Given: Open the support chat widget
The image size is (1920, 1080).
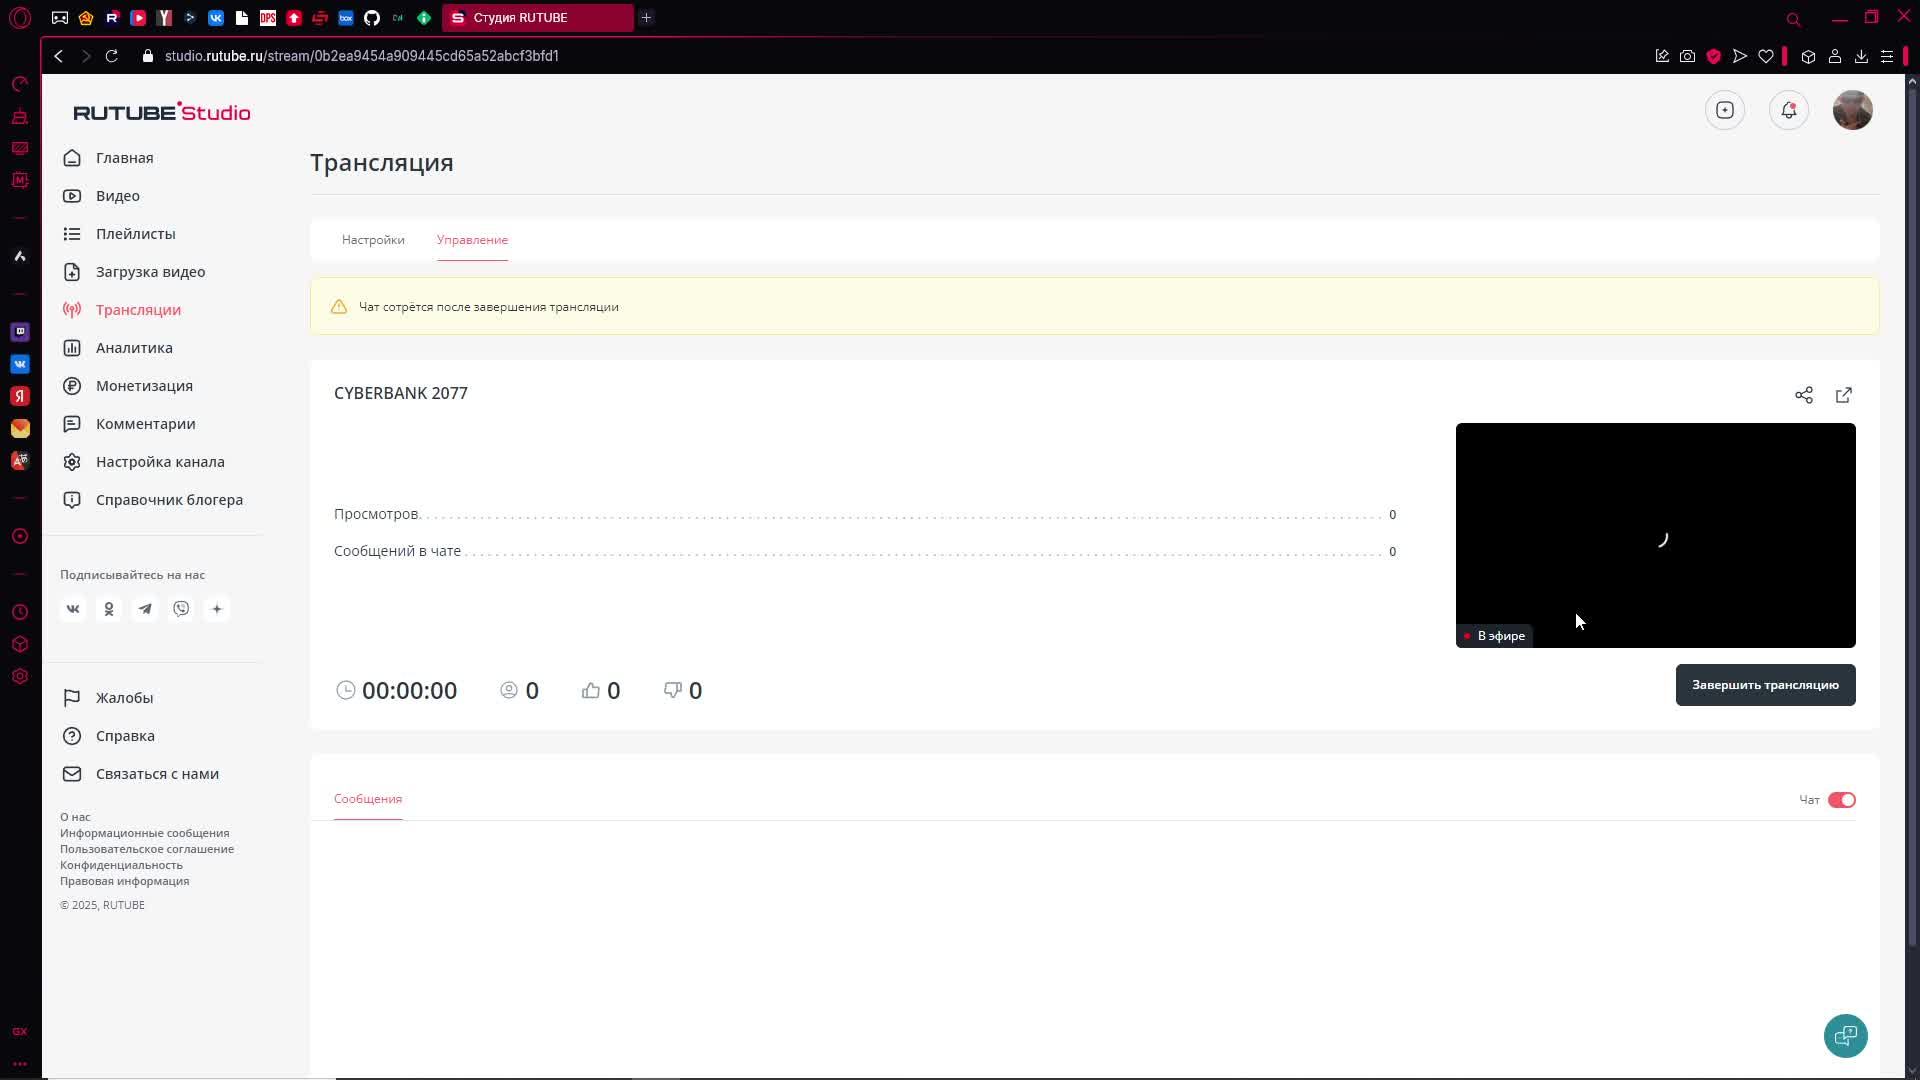Looking at the screenshot, I should coord(1845,1035).
